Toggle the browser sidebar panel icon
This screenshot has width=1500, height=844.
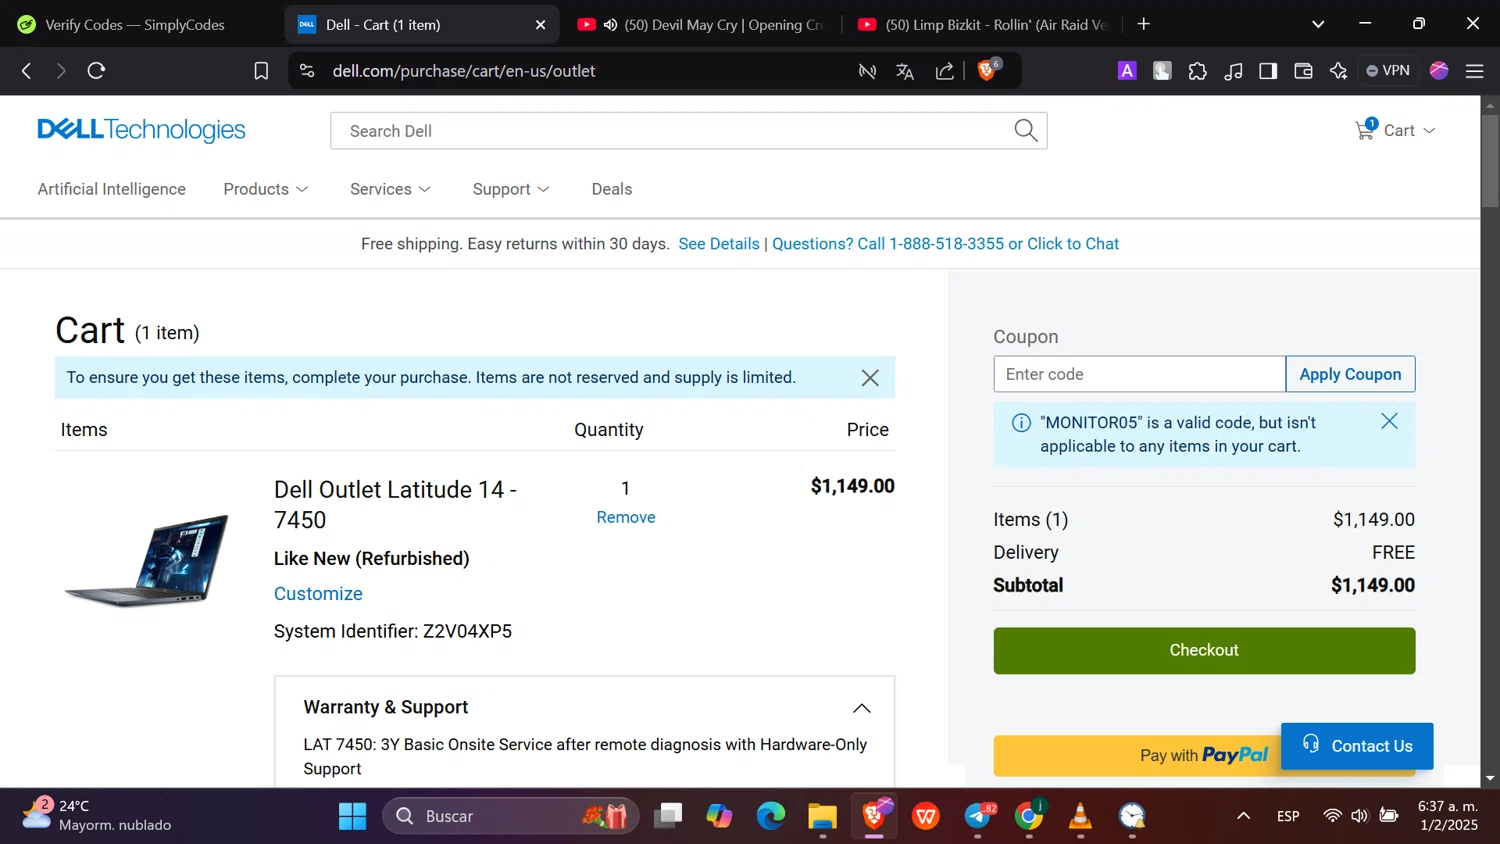pyautogui.click(x=1268, y=71)
